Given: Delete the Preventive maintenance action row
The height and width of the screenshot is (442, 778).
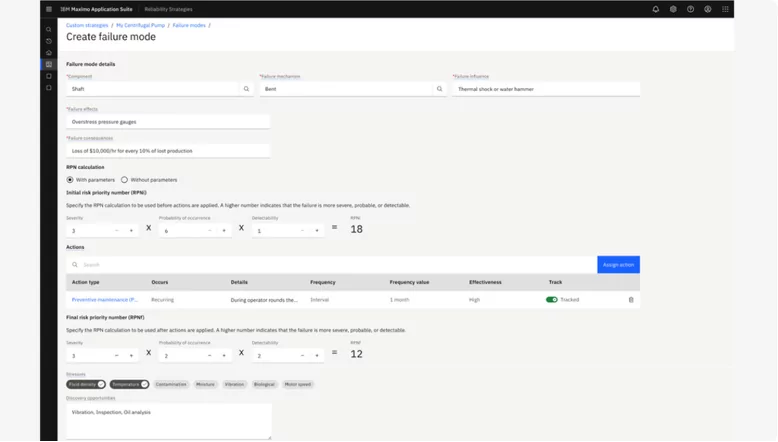Looking at the screenshot, I should [631, 300].
